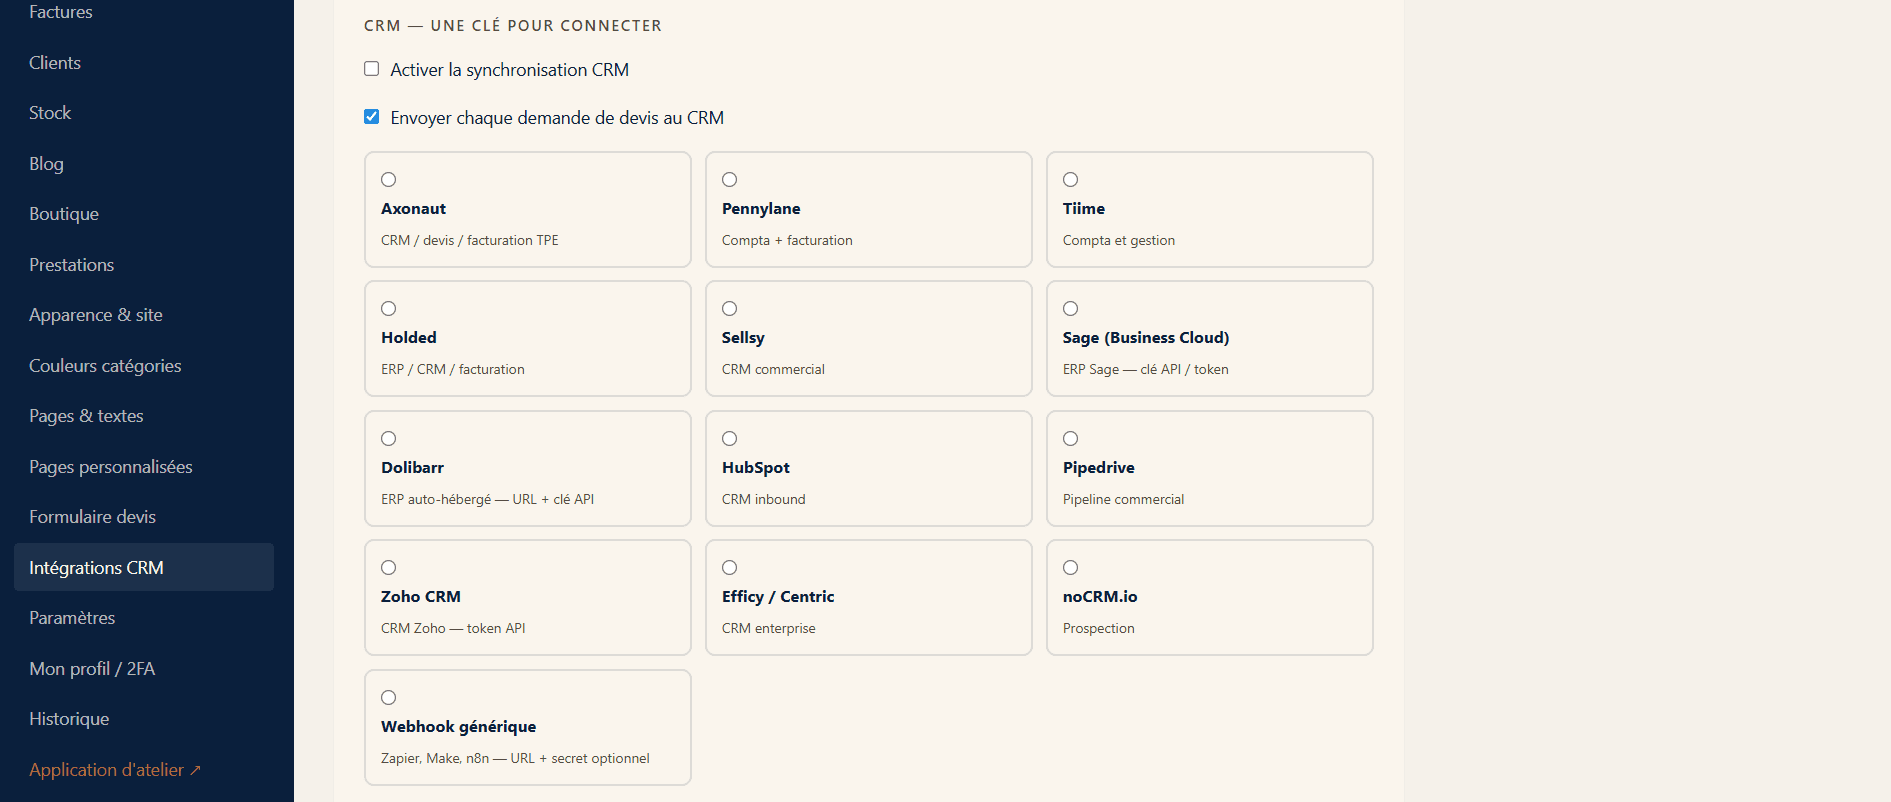Select Intégrations CRM sidebar item

144,567
